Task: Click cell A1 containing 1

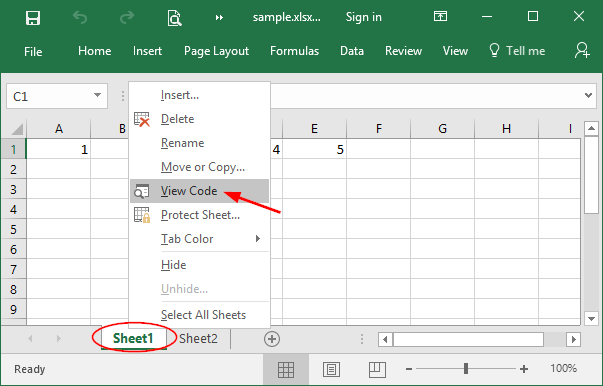Action: click(58, 149)
